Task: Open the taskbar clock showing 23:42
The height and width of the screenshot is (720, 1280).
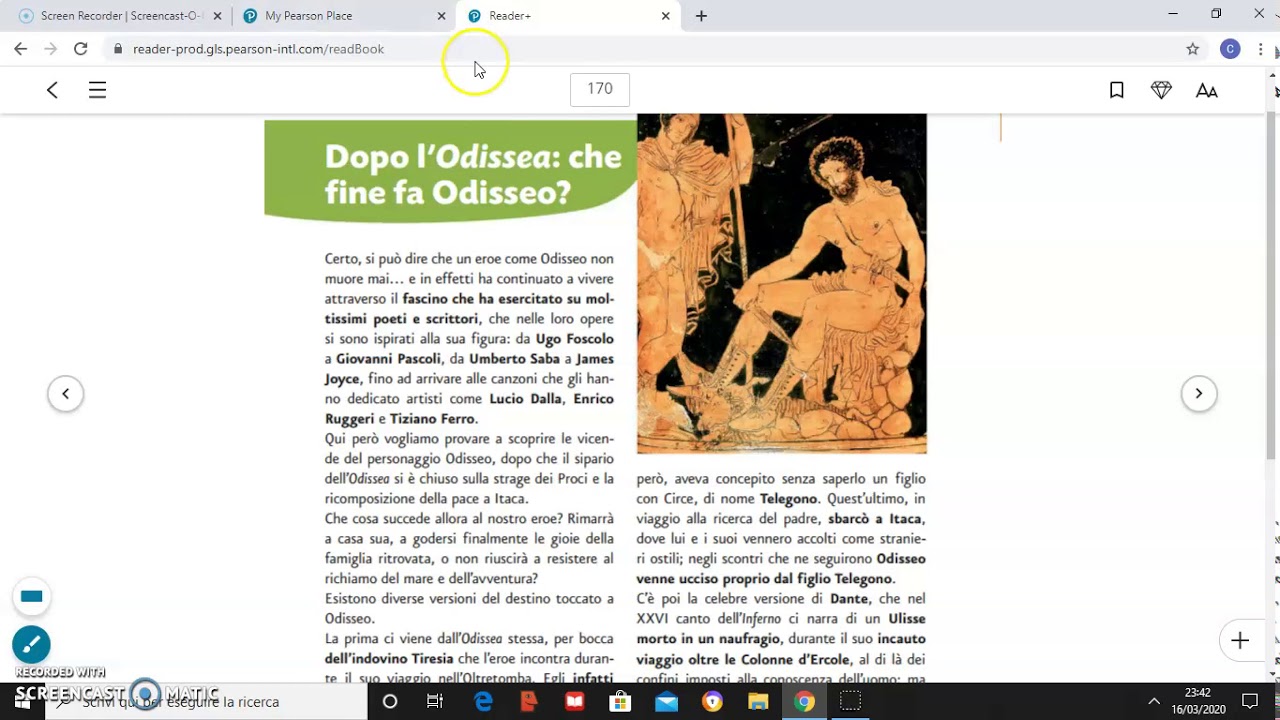Action: (x=1198, y=701)
